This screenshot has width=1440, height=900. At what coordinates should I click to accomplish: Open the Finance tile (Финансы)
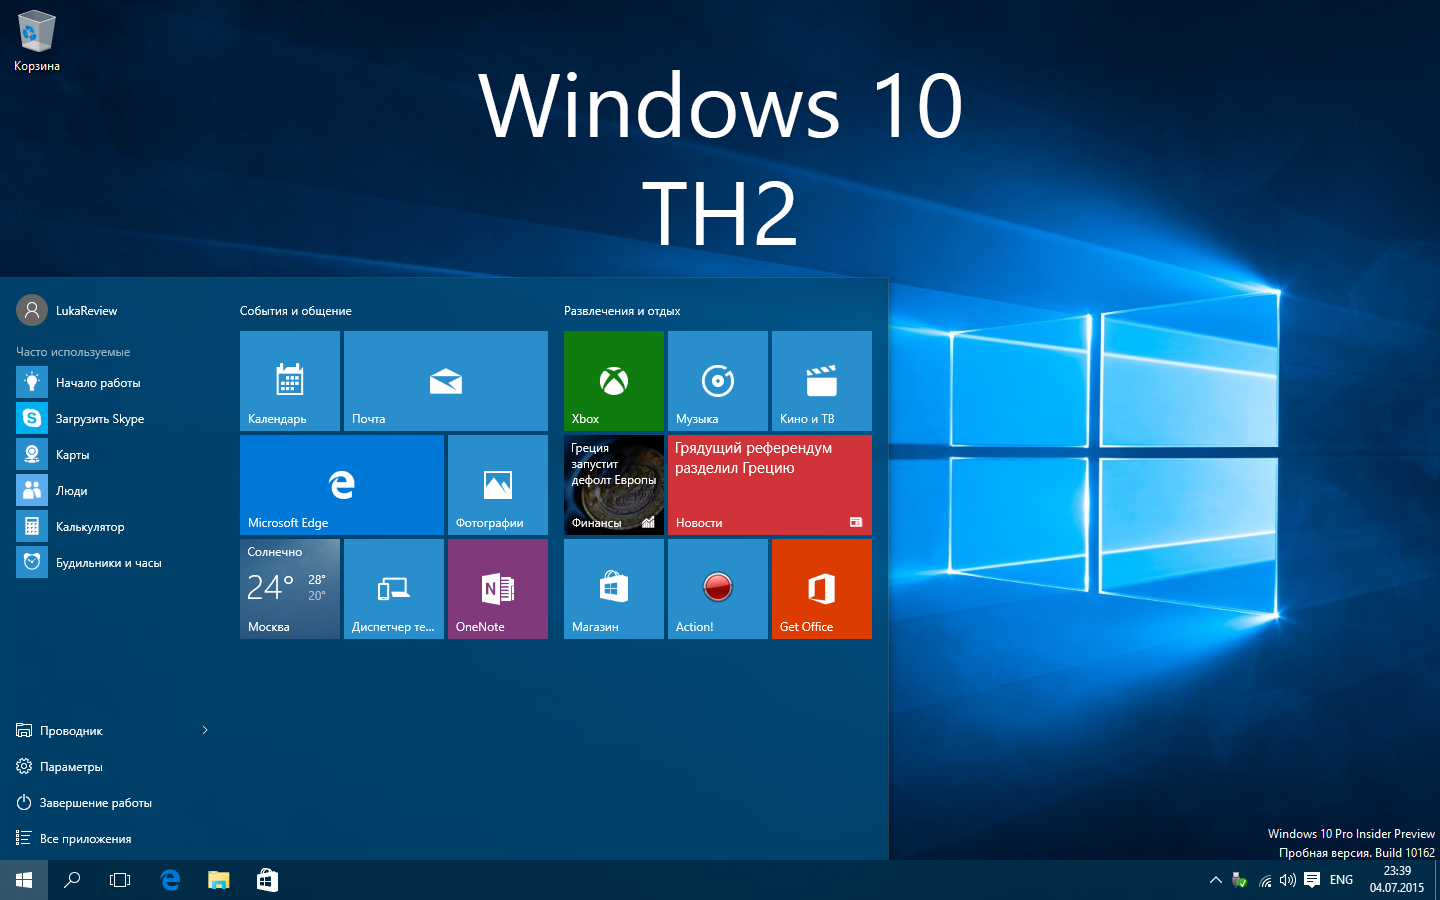point(614,485)
